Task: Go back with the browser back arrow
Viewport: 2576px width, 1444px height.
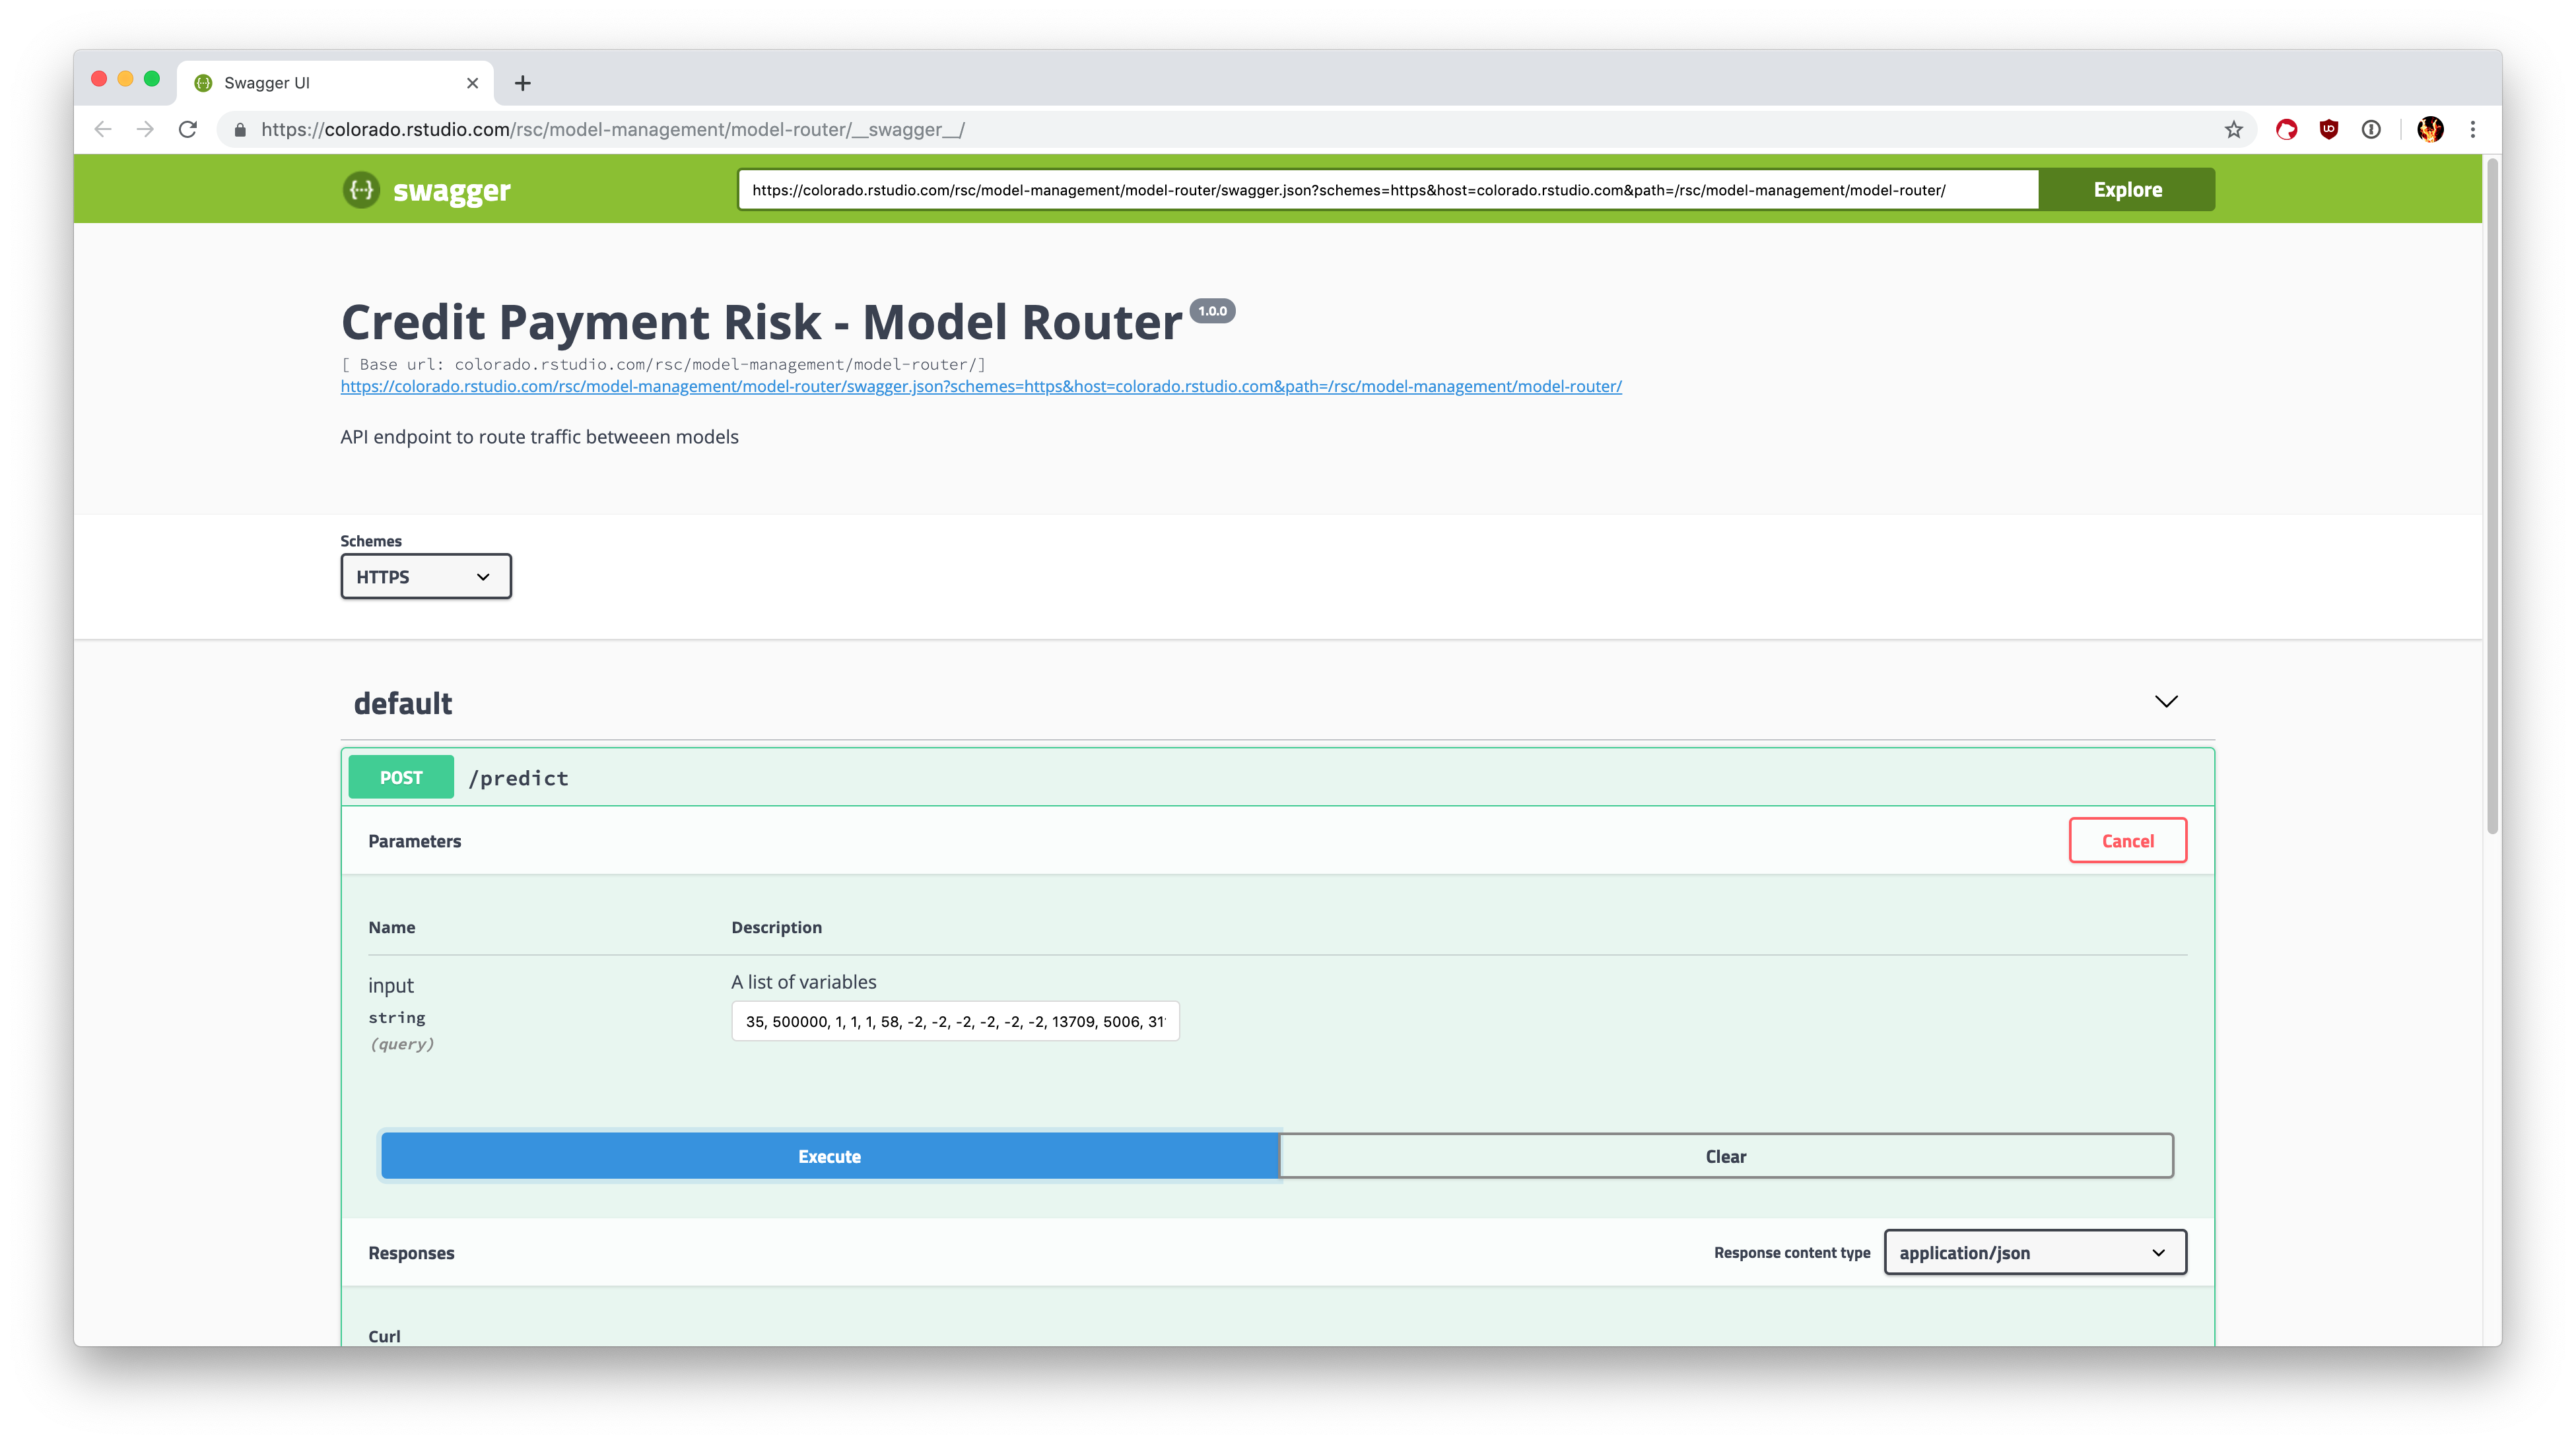Action: [103, 129]
